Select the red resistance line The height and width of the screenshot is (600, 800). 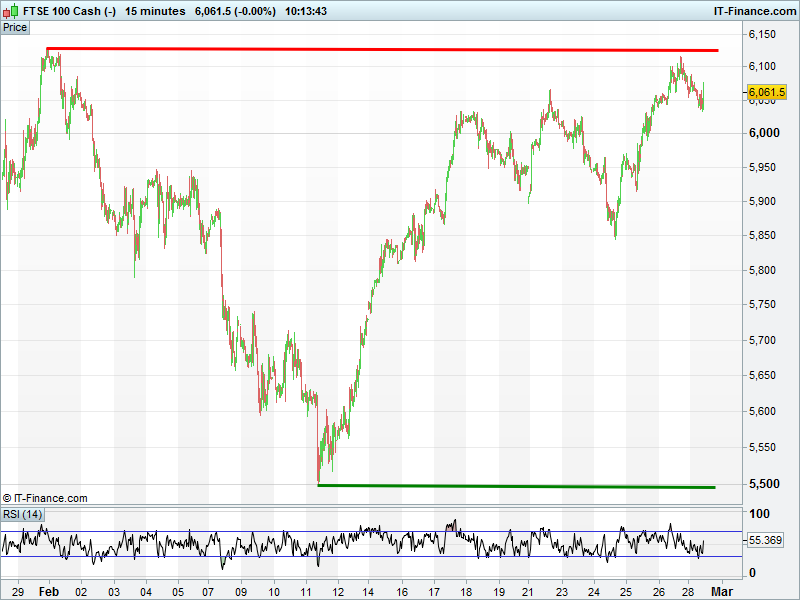point(382,49)
